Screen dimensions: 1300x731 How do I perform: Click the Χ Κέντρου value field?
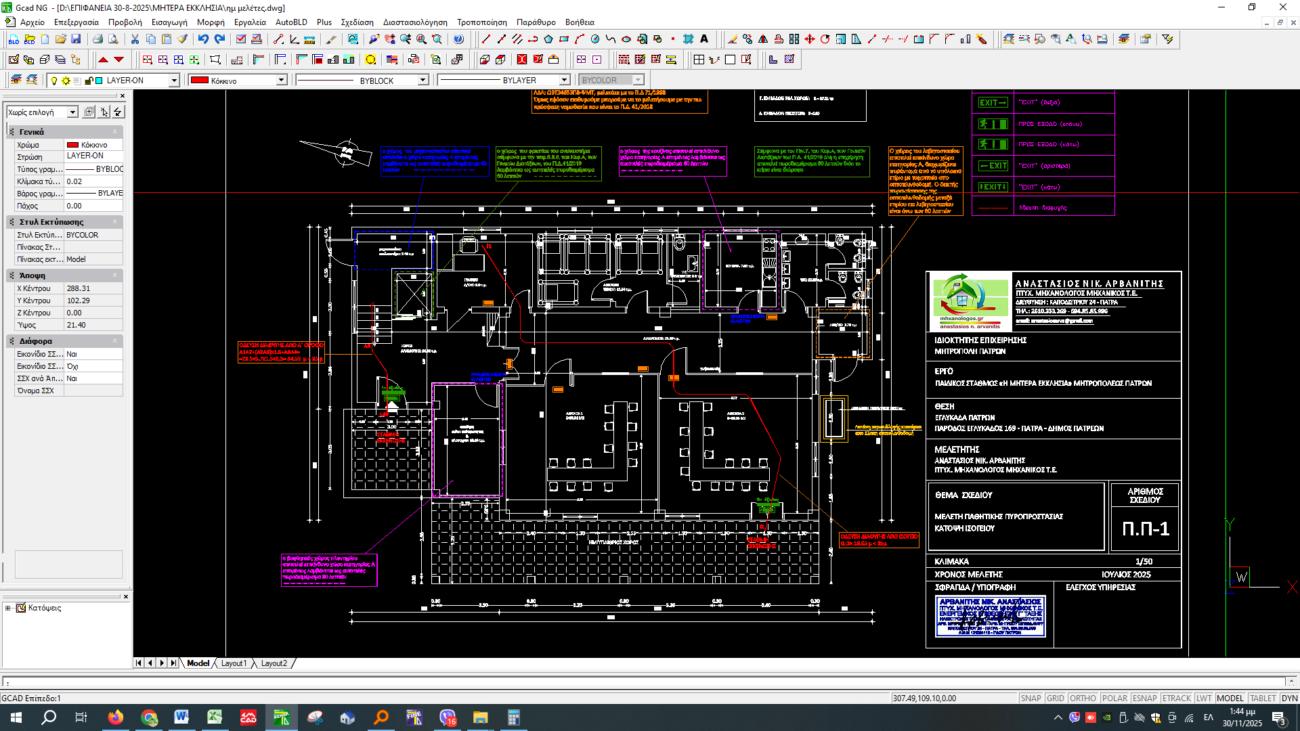point(93,288)
